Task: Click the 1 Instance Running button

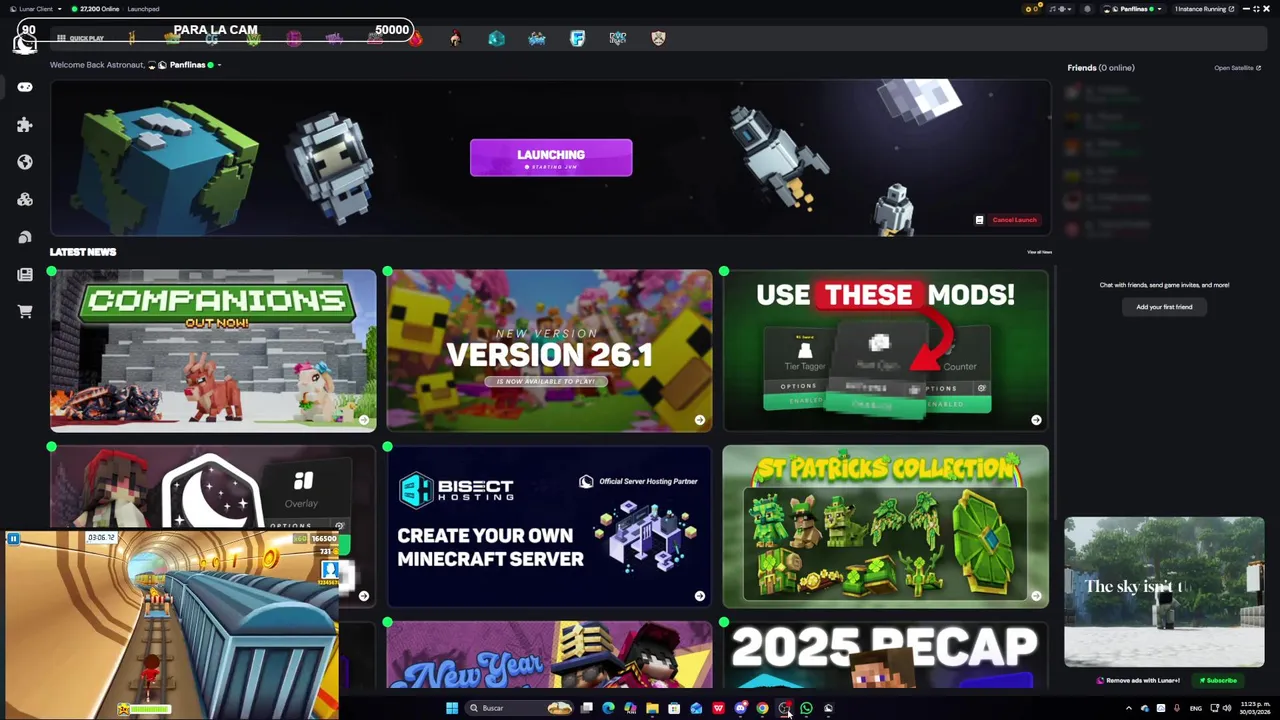Action: coord(1204,9)
